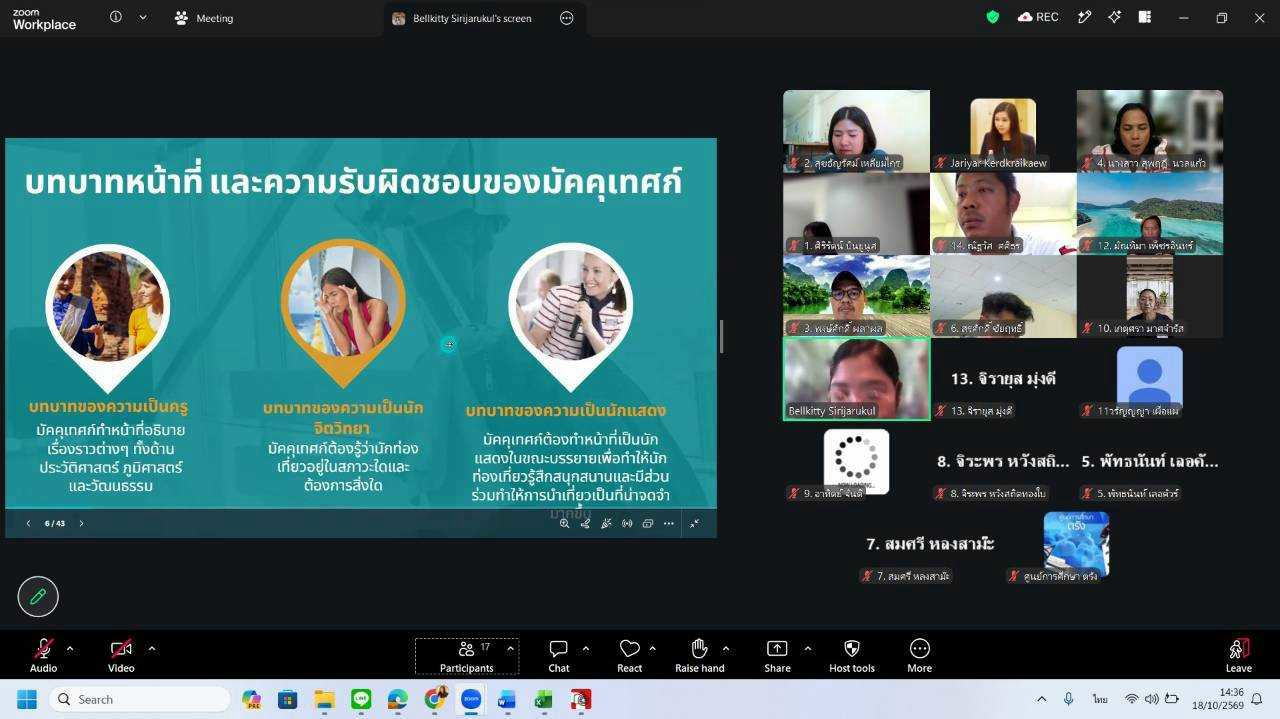Show hidden system tray icons
The image size is (1280, 719).
click(1041, 699)
